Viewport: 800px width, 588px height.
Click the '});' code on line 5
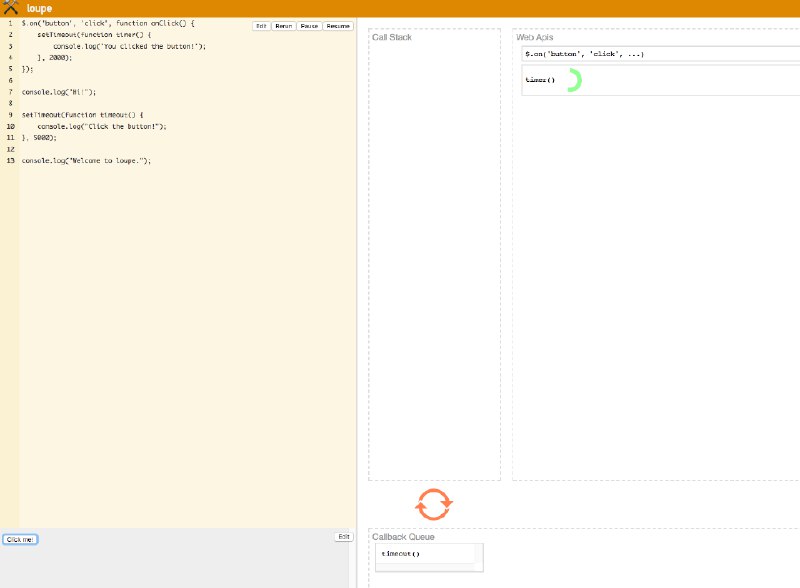(28, 69)
